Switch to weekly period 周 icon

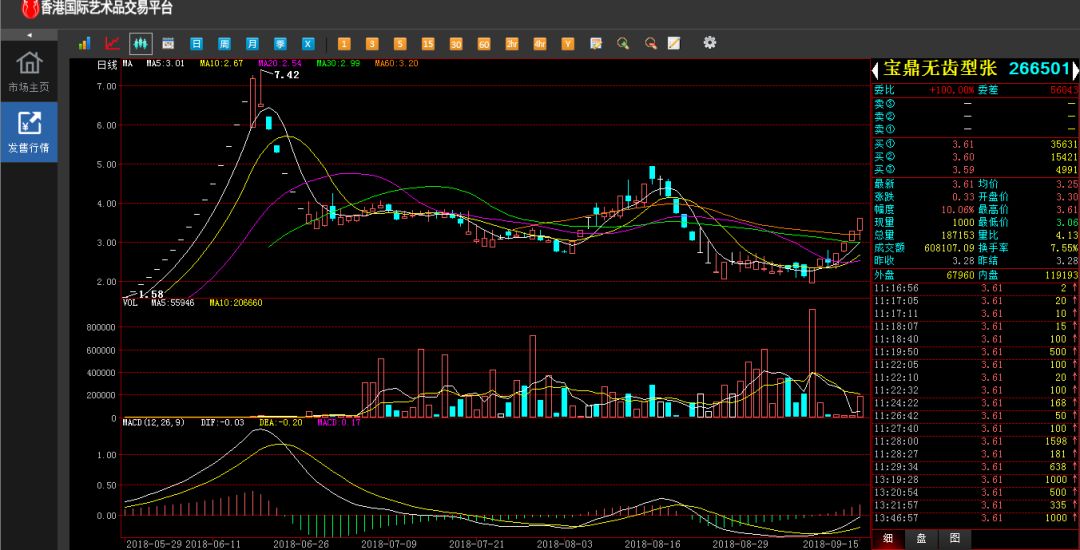tap(224, 43)
